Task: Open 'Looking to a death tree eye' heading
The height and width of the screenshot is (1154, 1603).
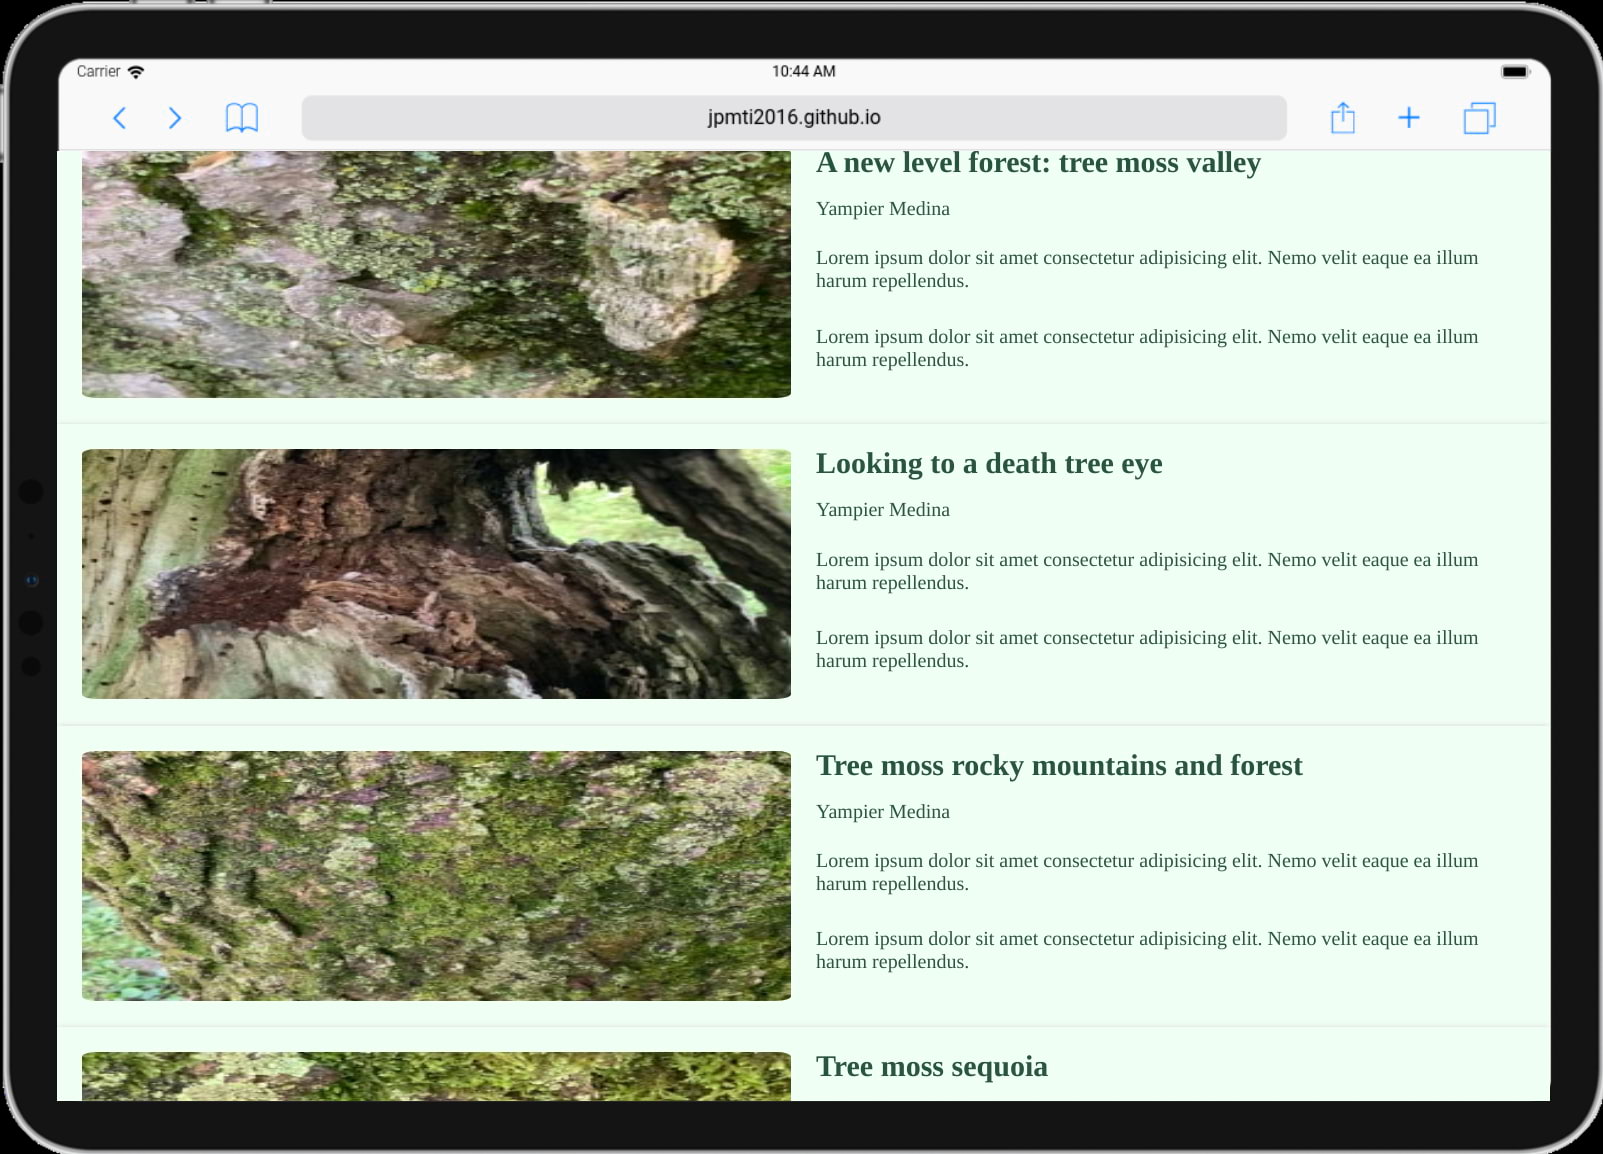Action: [x=988, y=464]
